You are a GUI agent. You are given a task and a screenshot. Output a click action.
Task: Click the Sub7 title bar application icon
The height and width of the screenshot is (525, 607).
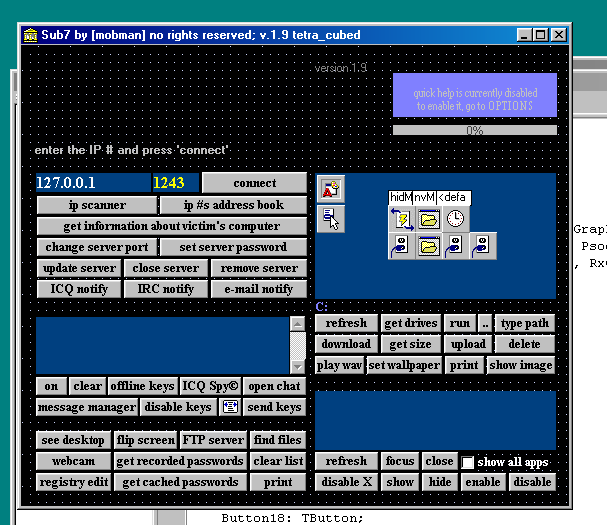(x=30, y=35)
